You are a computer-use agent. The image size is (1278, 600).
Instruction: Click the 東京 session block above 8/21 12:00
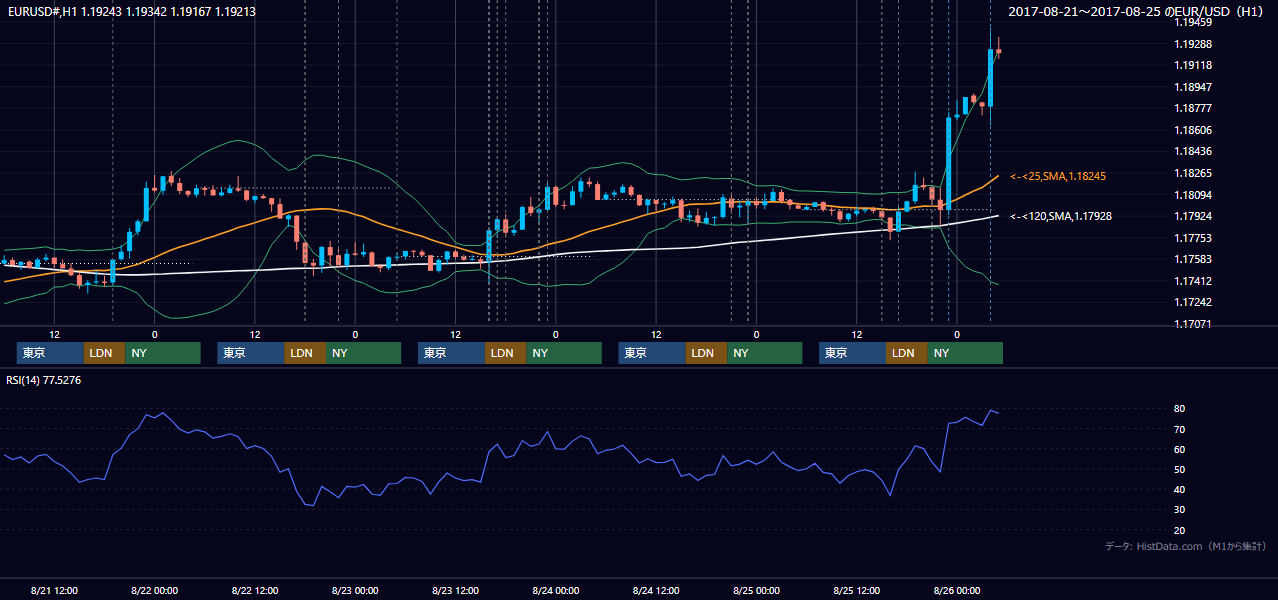(x=50, y=353)
